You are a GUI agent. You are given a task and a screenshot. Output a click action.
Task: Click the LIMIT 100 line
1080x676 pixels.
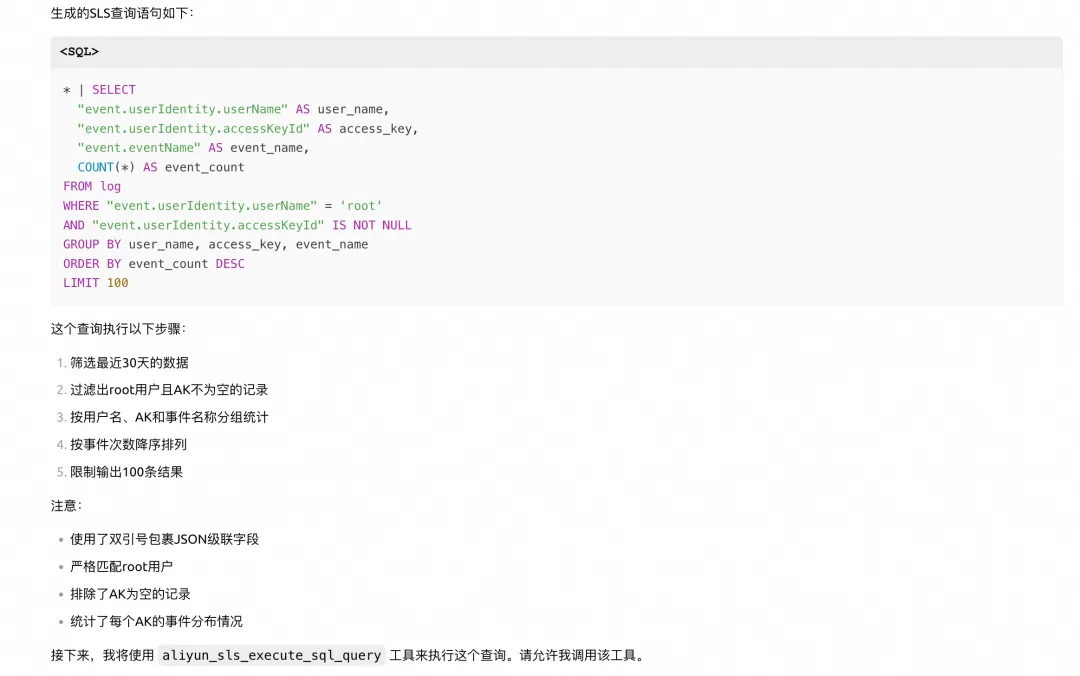96,283
